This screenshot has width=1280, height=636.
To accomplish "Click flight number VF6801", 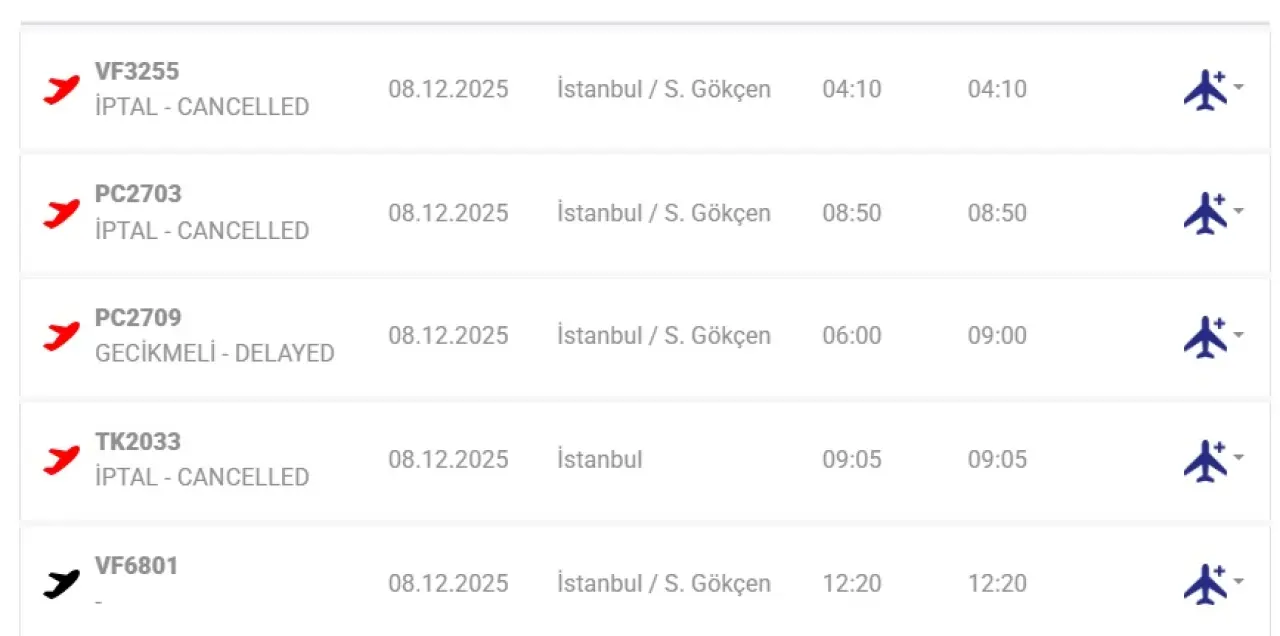I will 137,566.
